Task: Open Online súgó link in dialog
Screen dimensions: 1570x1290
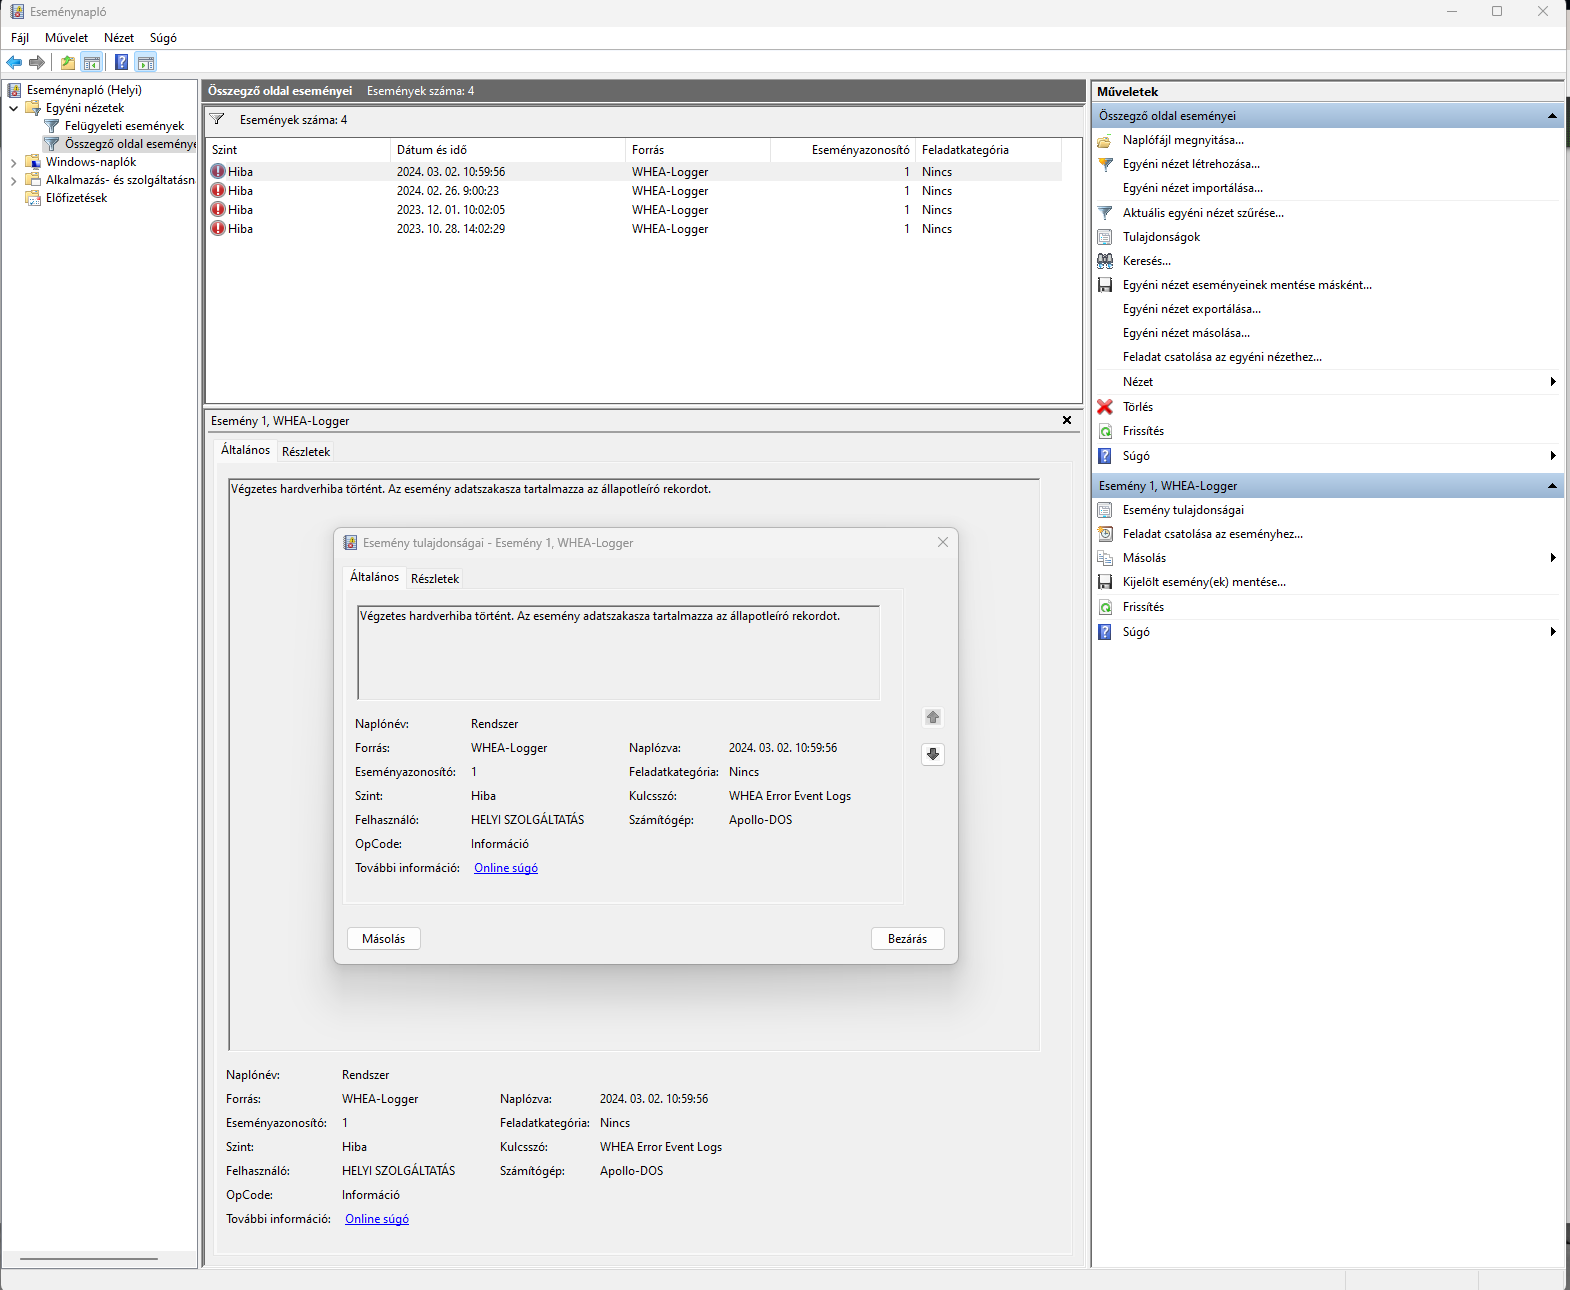Action: pos(506,868)
